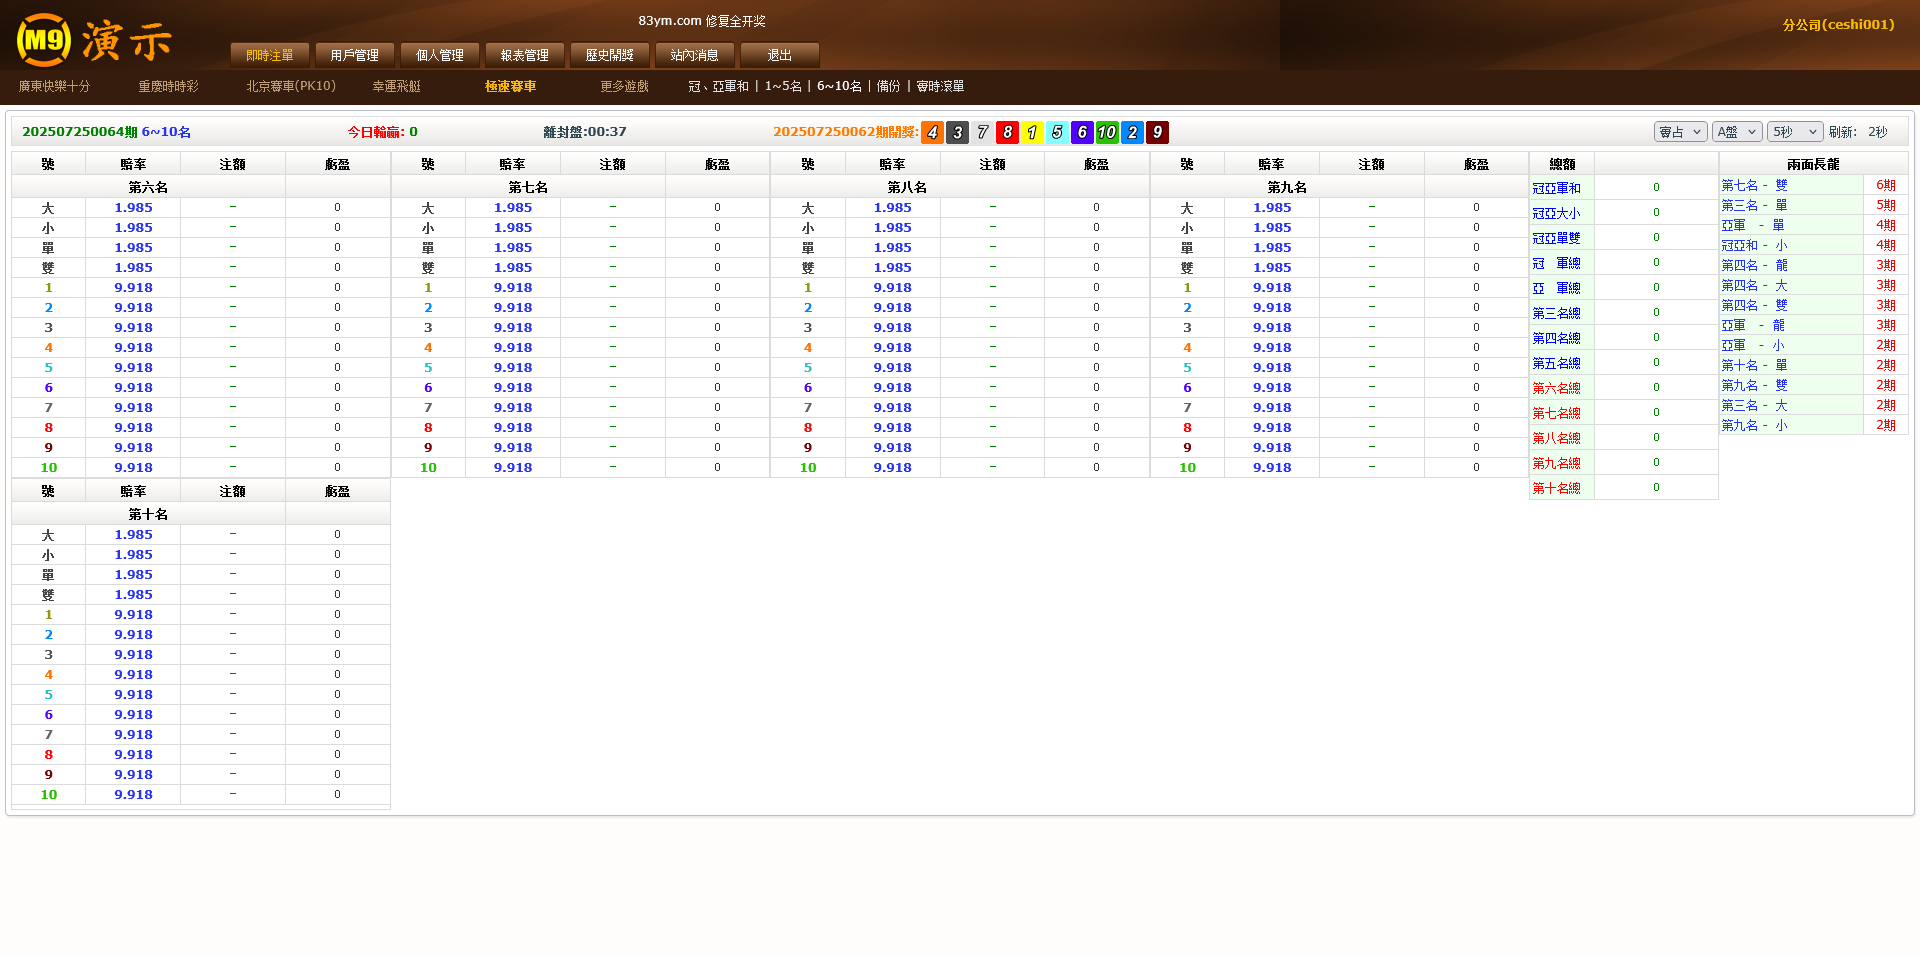1920x955 pixels.
Task: Click the gray number 3 result ball
Action: point(957,132)
